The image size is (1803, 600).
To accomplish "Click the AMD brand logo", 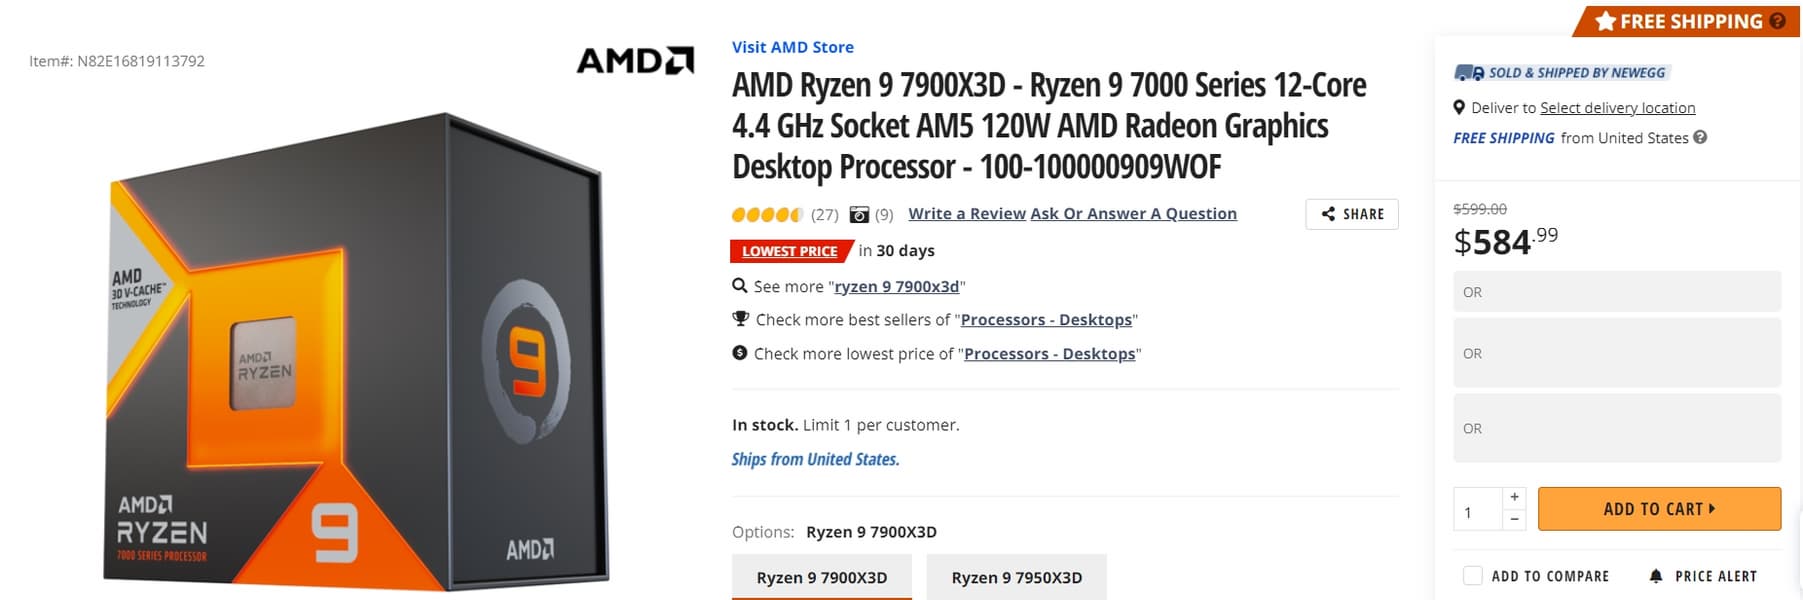I will coord(635,61).
